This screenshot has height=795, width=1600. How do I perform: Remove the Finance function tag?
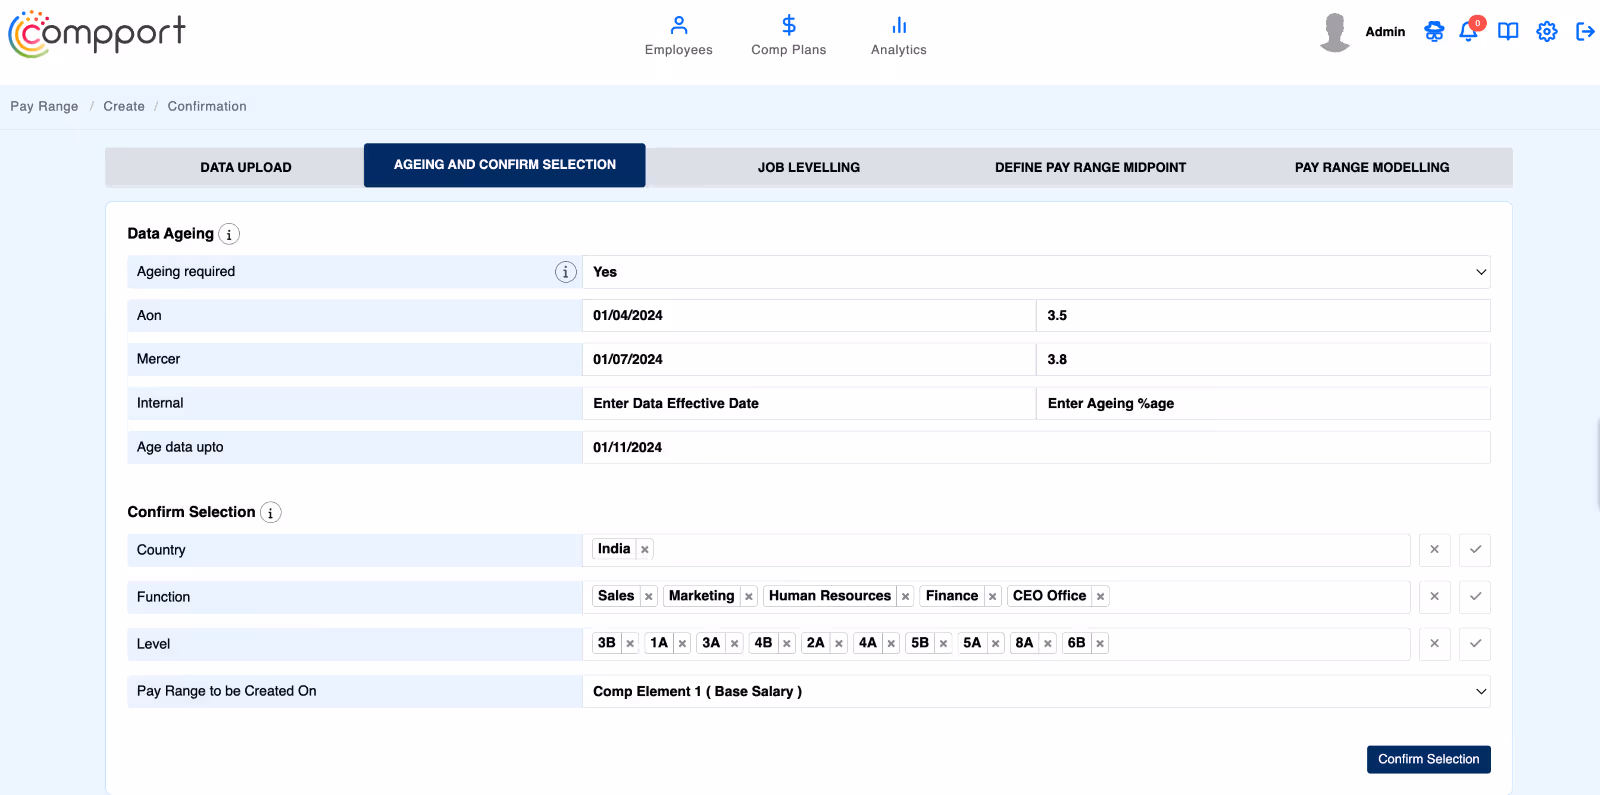click(993, 597)
